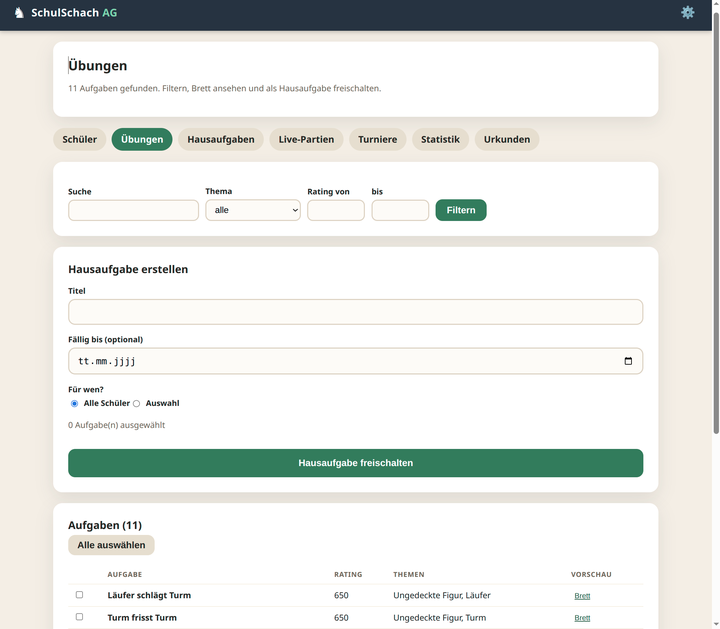
Task: Click the 0 Aufgabe(n) ausgewählt text
Action: pyautogui.click(x=117, y=425)
